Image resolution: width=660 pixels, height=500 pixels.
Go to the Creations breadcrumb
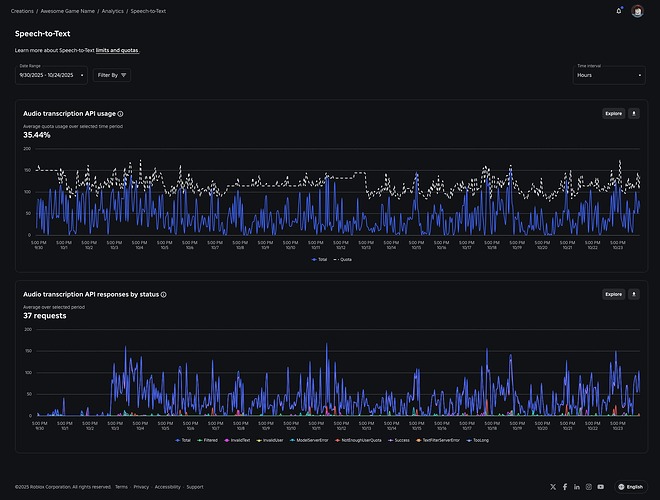pos(22,11)
